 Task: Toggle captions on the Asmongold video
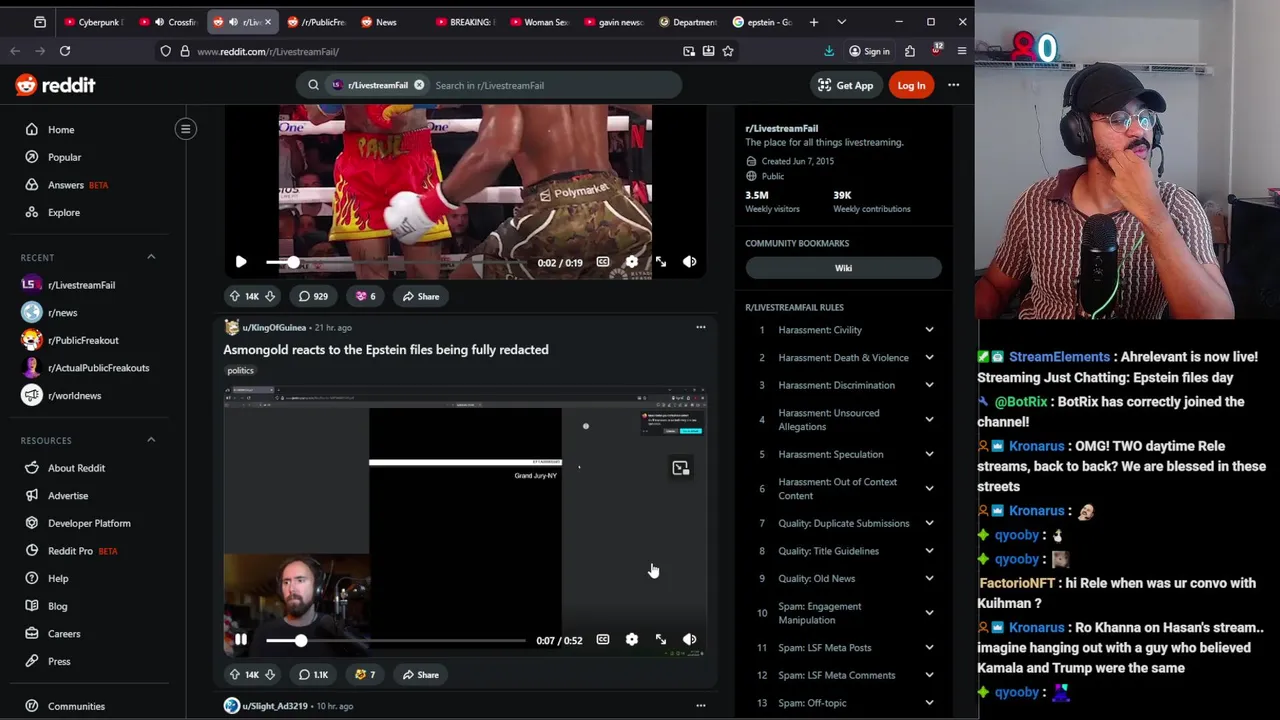tap(603, 640)
